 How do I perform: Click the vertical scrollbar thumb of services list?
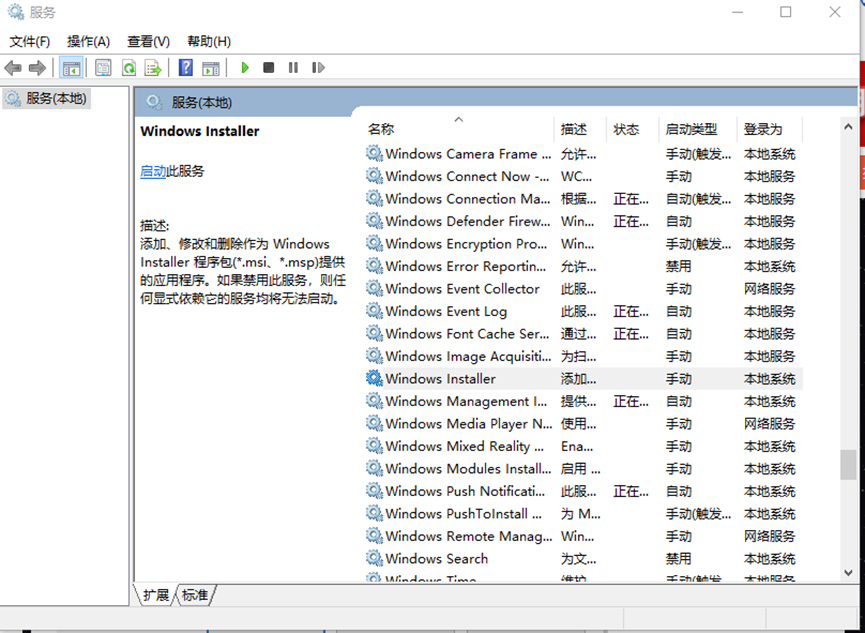848,465
